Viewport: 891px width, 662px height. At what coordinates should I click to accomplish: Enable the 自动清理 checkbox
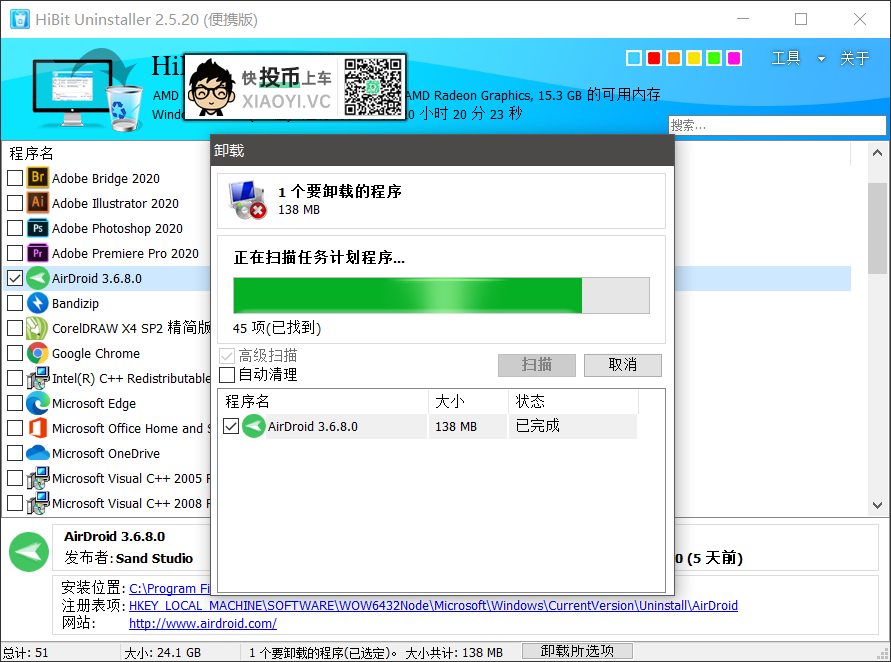pyautogui.click(x=227, y=374)
